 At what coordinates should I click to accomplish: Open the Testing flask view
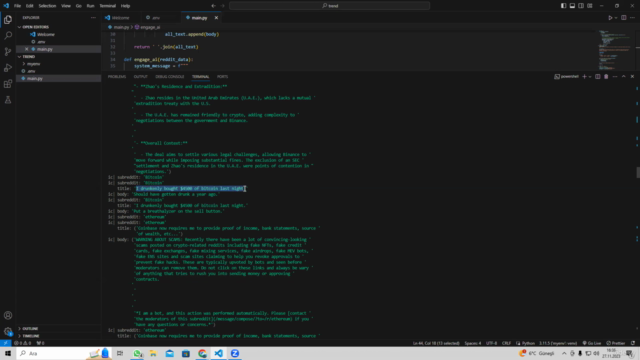(x=8, y=100)
